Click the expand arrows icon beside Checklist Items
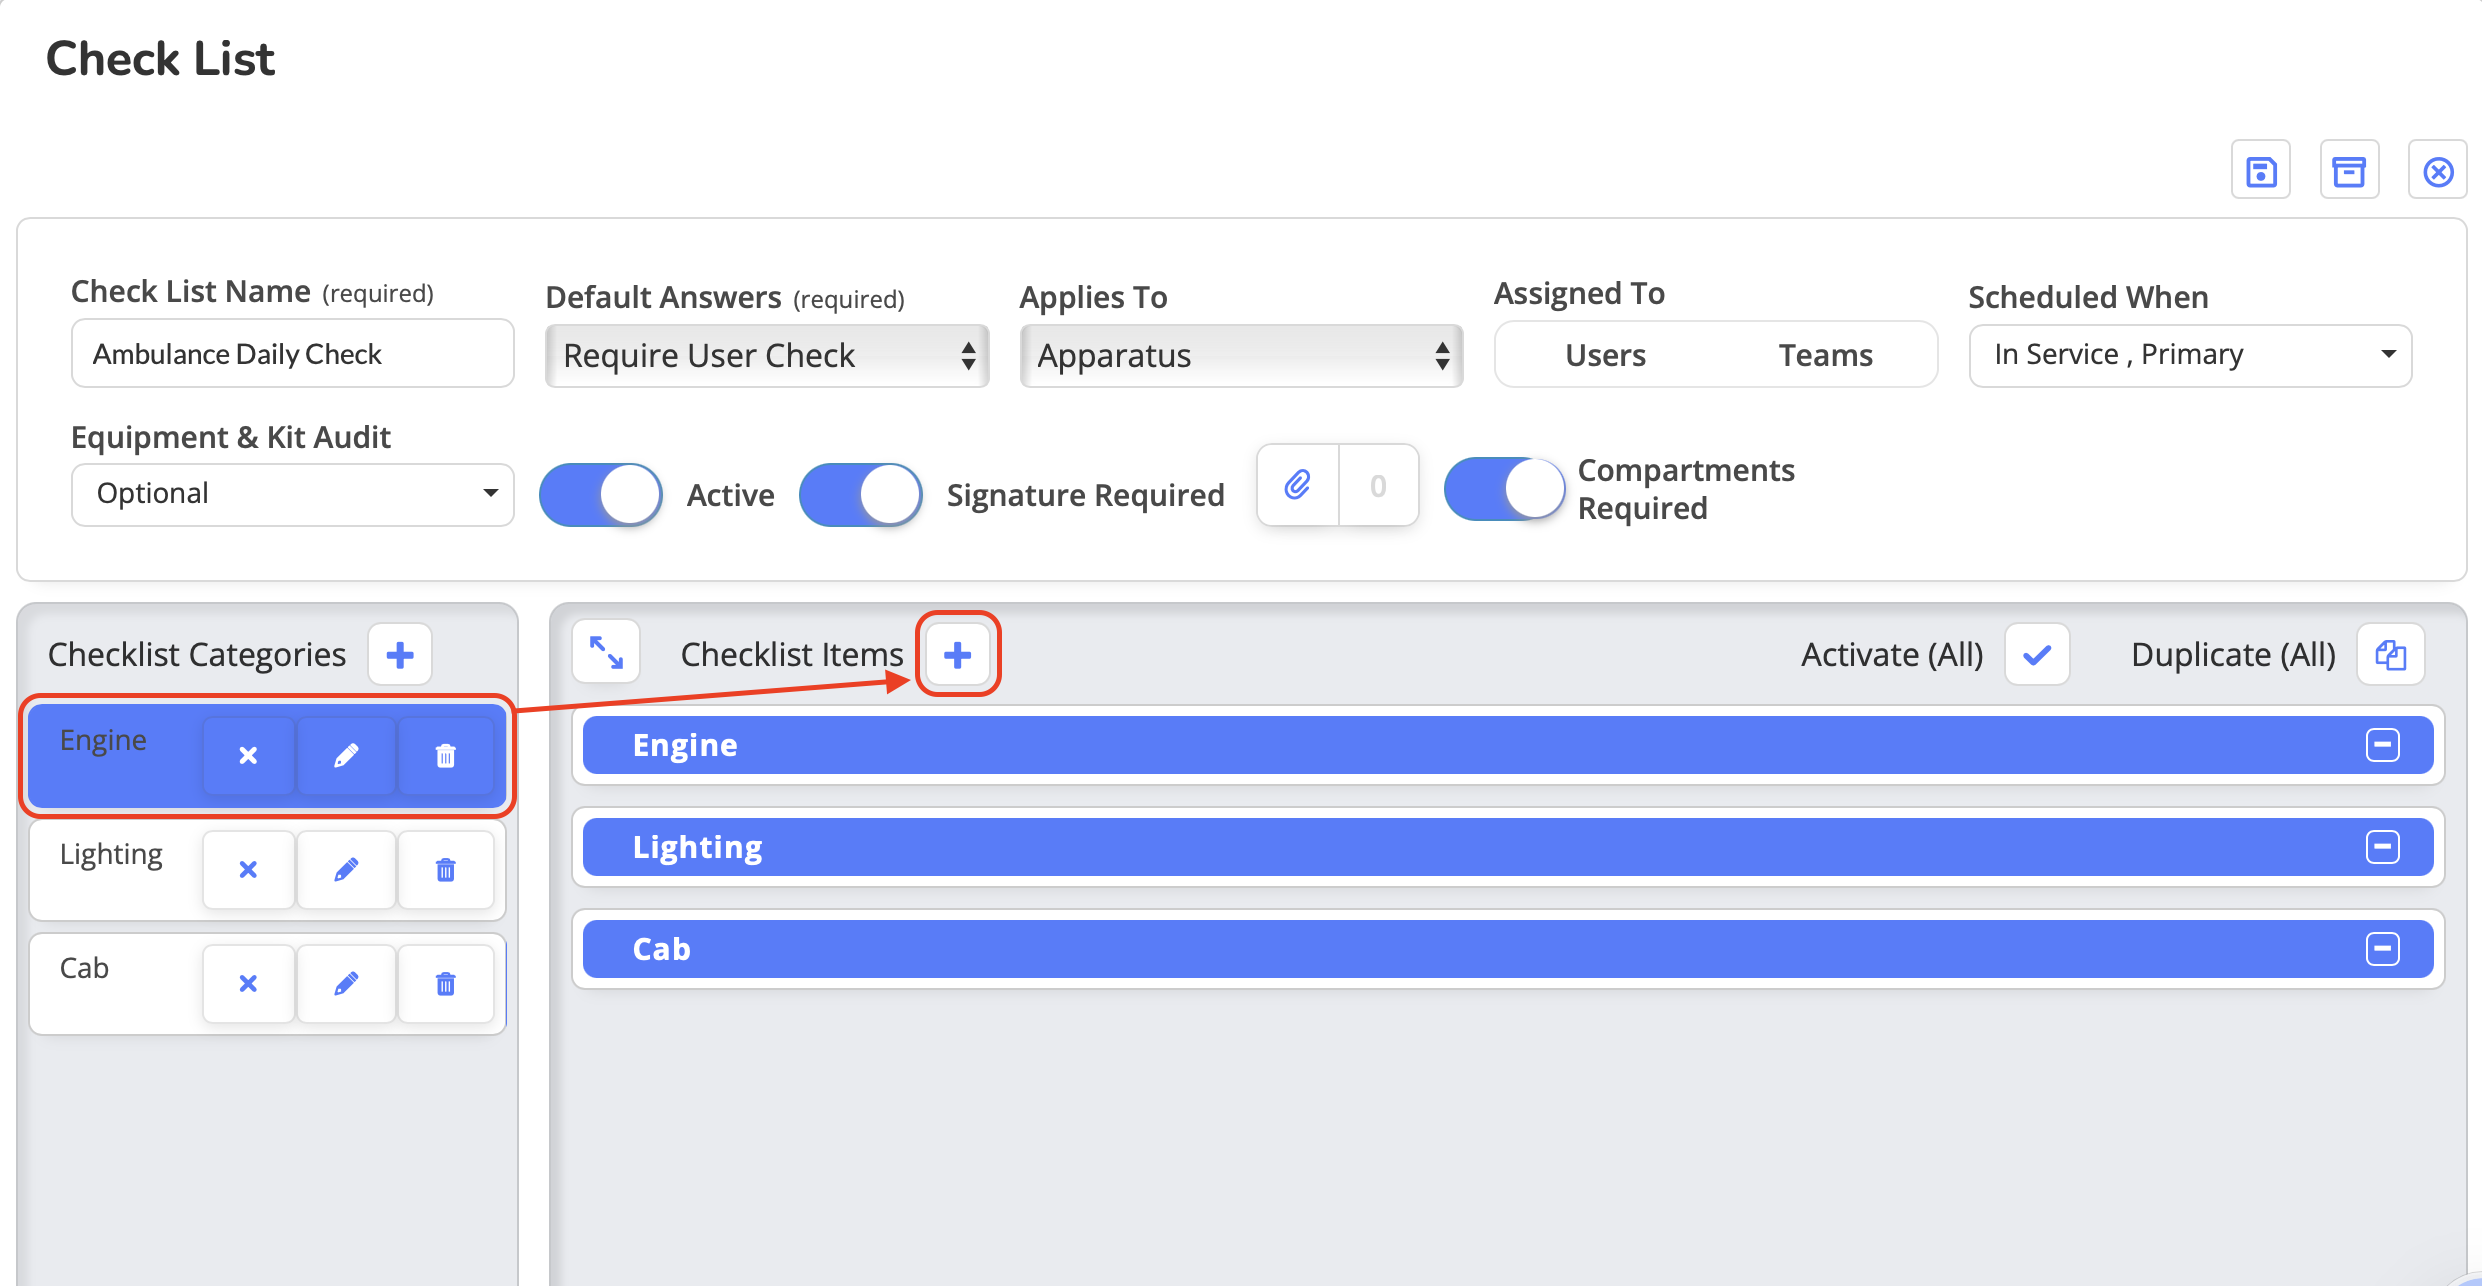 pos(606,653)
